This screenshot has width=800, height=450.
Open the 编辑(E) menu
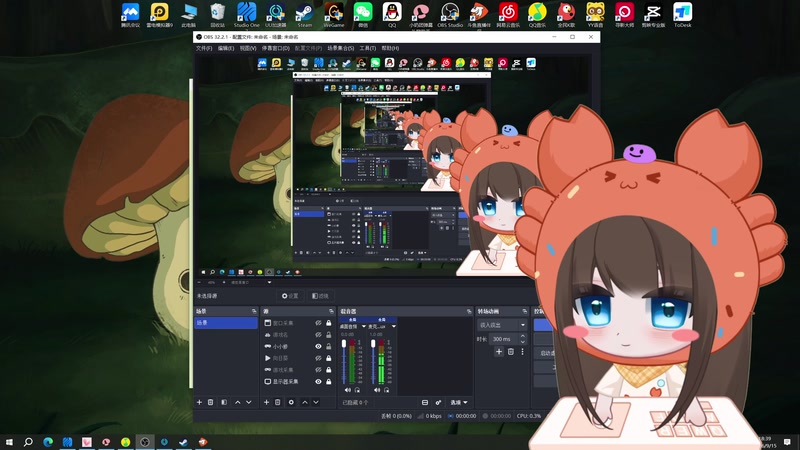coord(226,48)
